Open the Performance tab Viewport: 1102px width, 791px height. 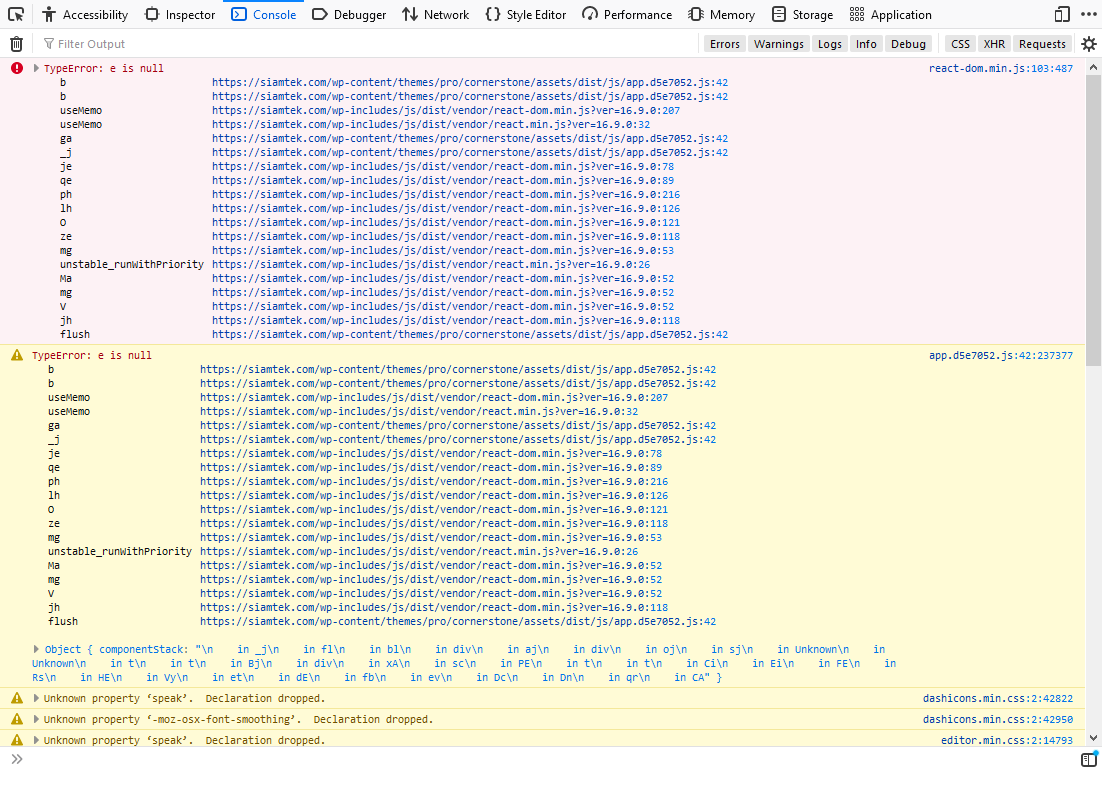click(x=628, y=14)
